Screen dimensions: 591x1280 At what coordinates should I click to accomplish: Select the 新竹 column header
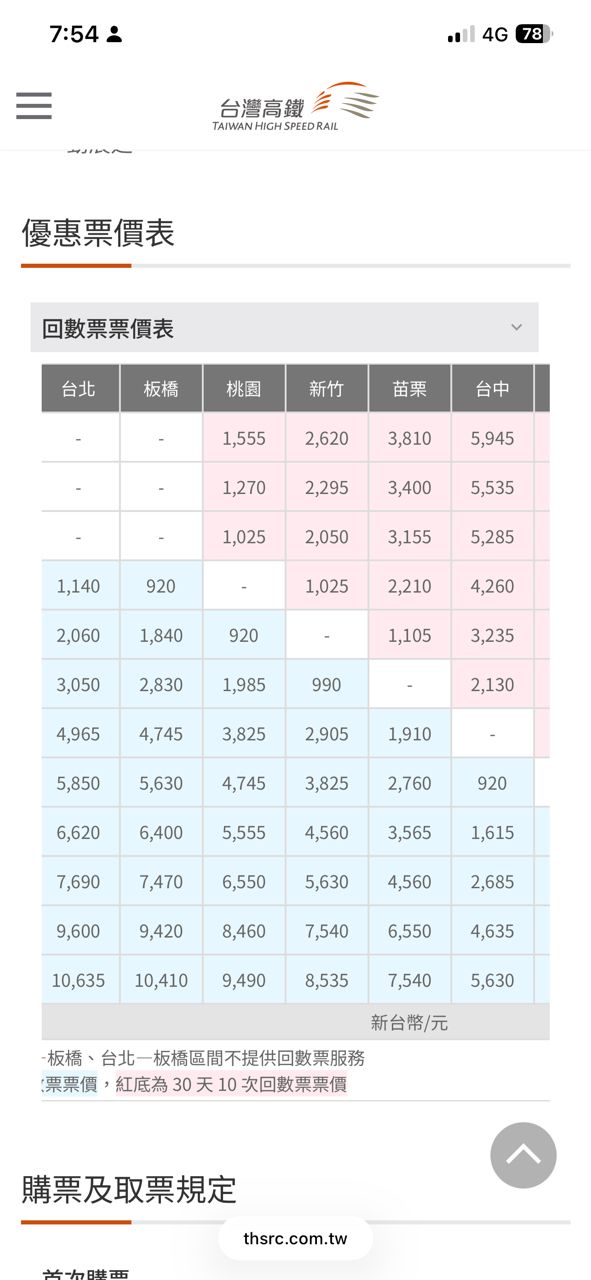tap(327, 389)
